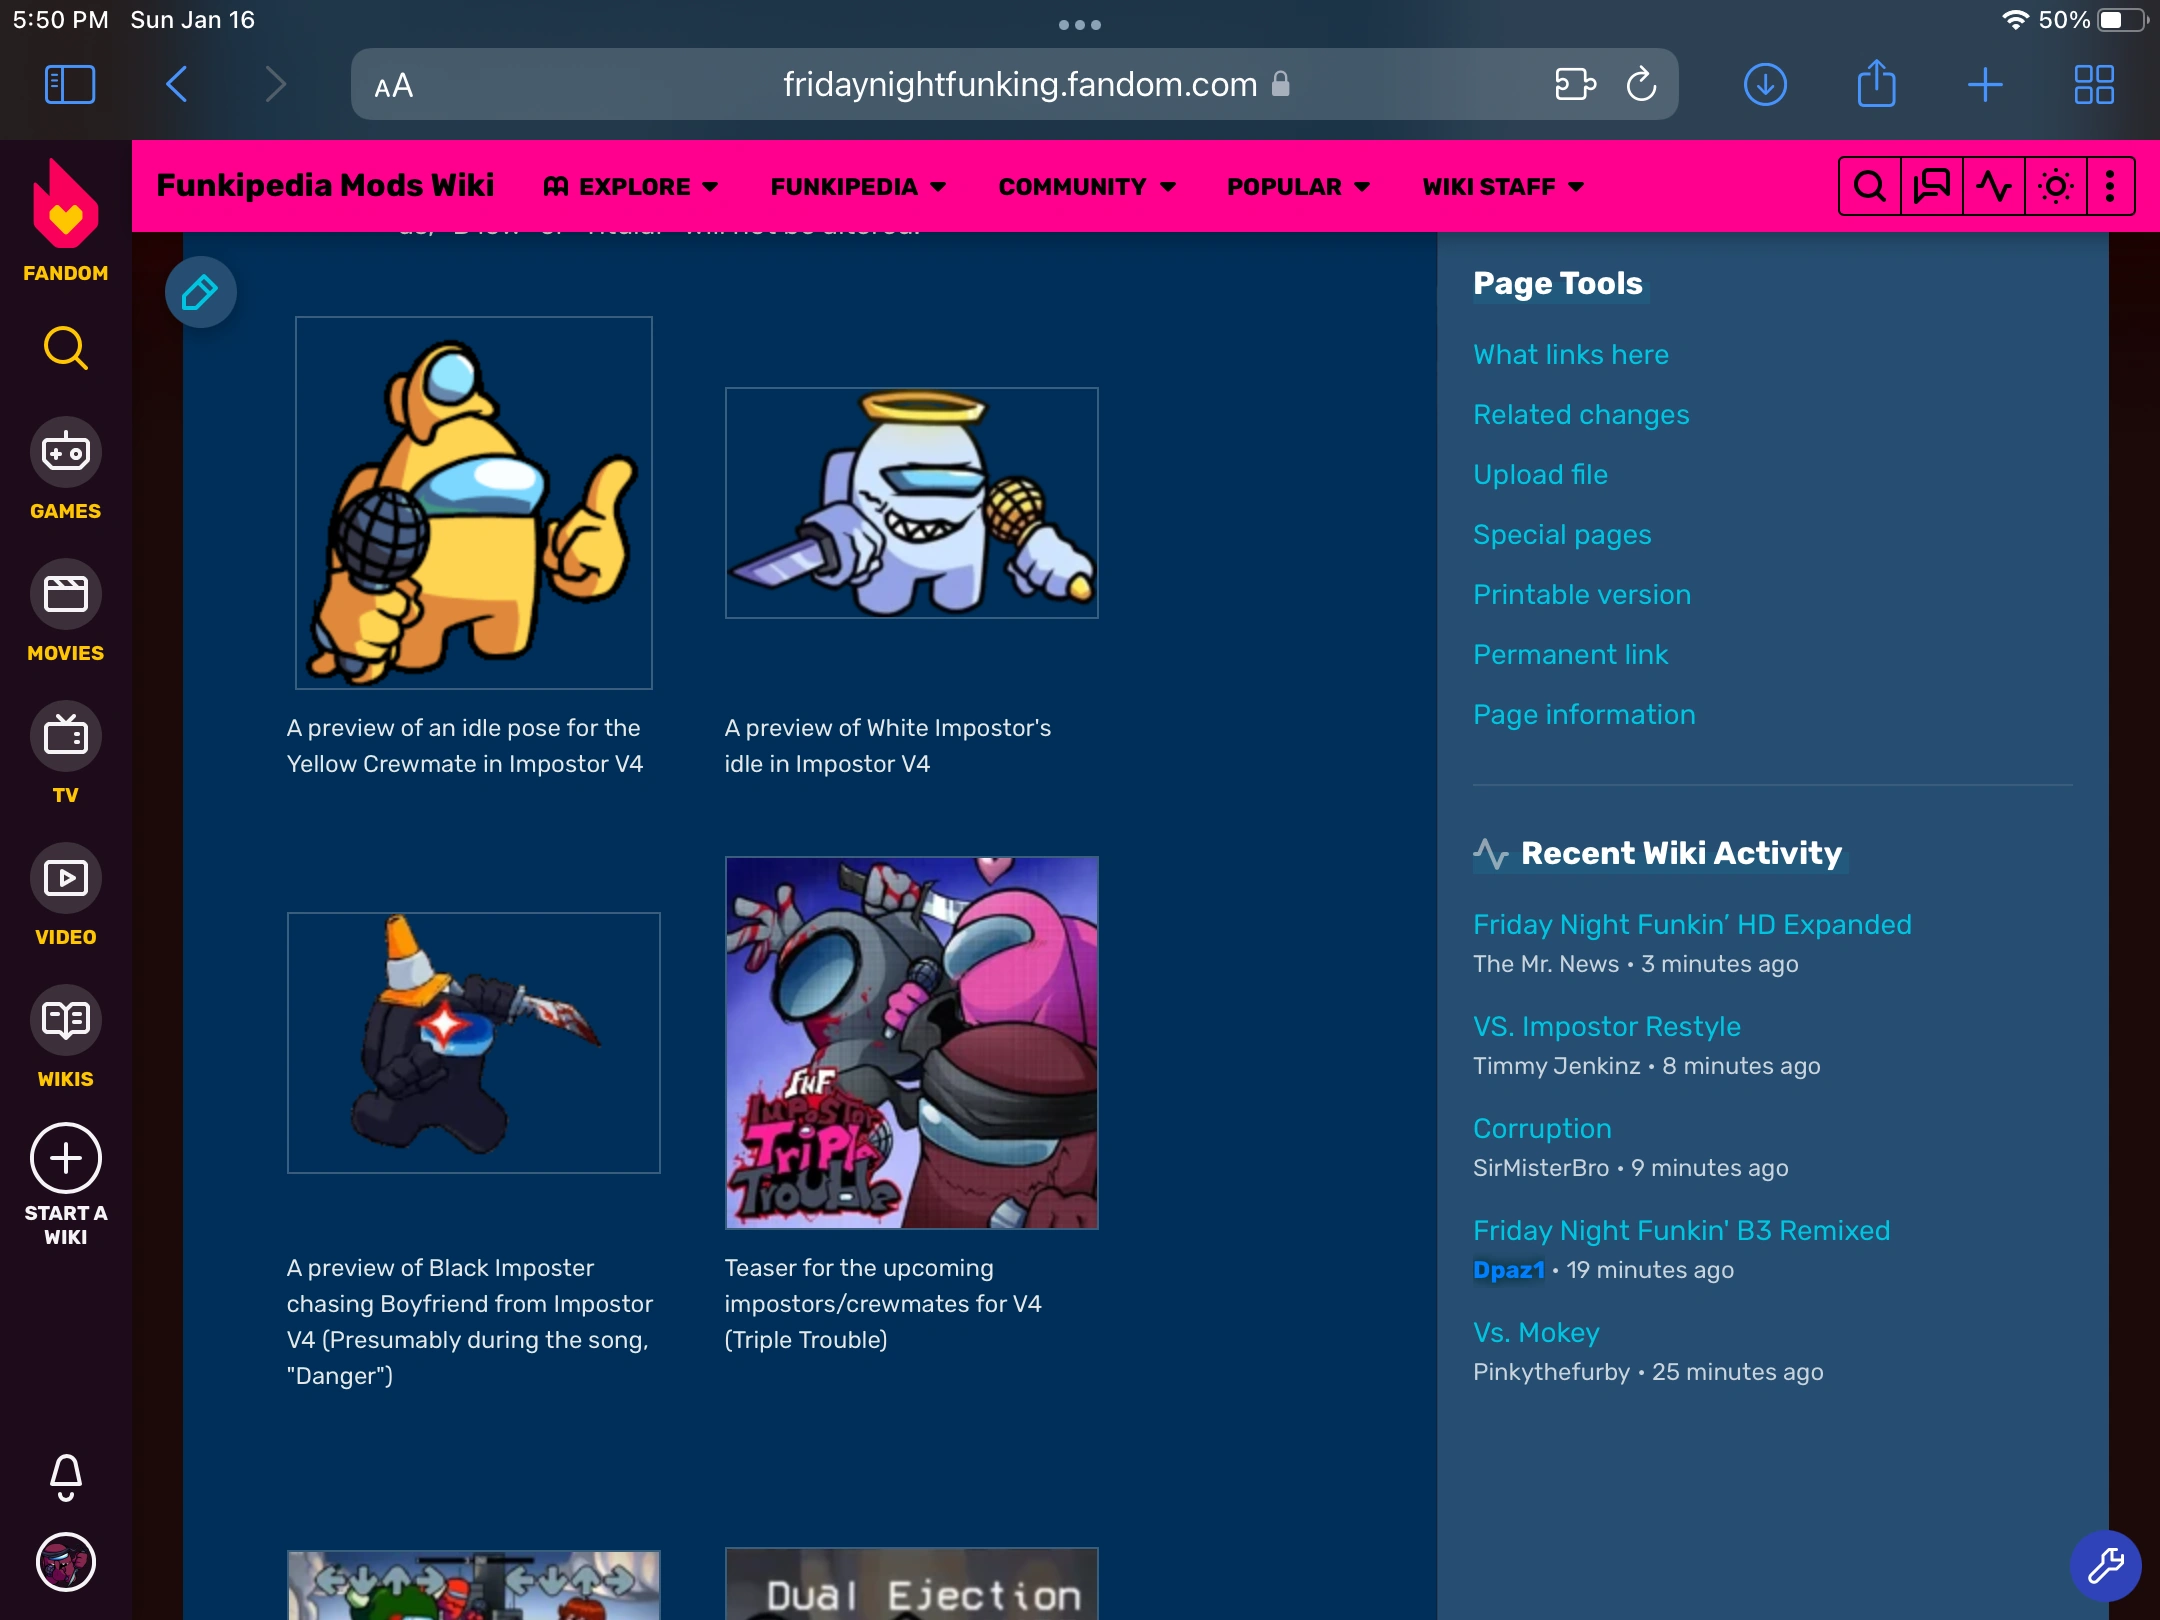Open recent activity pulse icon in header
The width and height of the screenshot is (2160, 1620).
point(1993,186)
